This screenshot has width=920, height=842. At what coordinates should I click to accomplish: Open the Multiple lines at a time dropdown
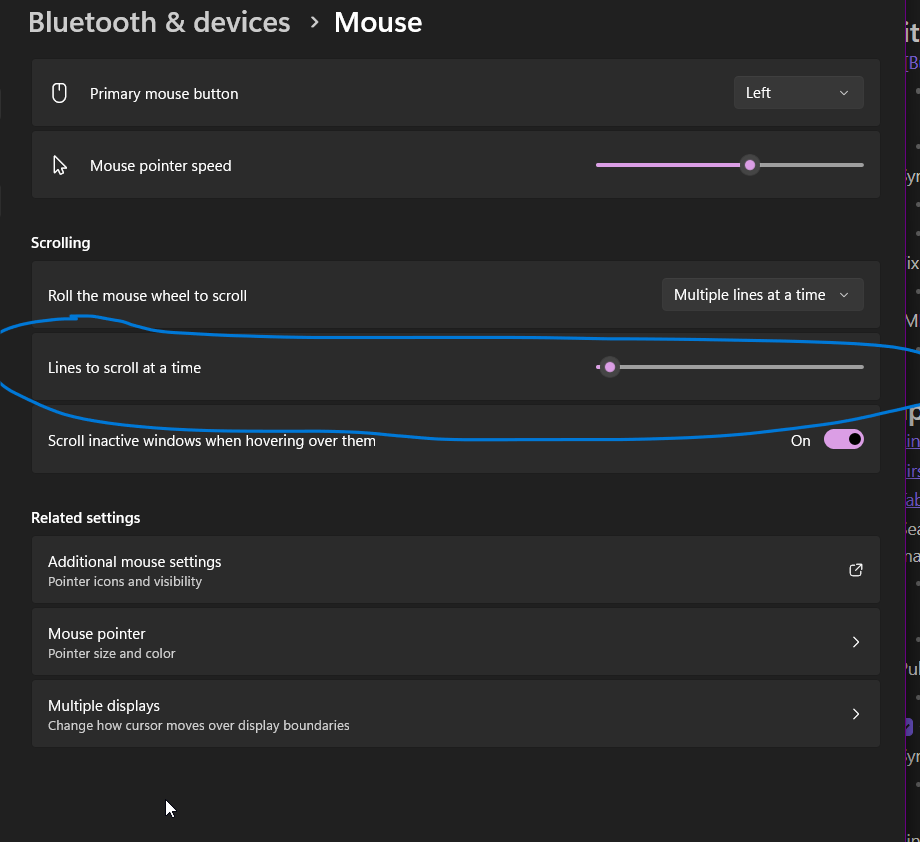pos(762,294)
